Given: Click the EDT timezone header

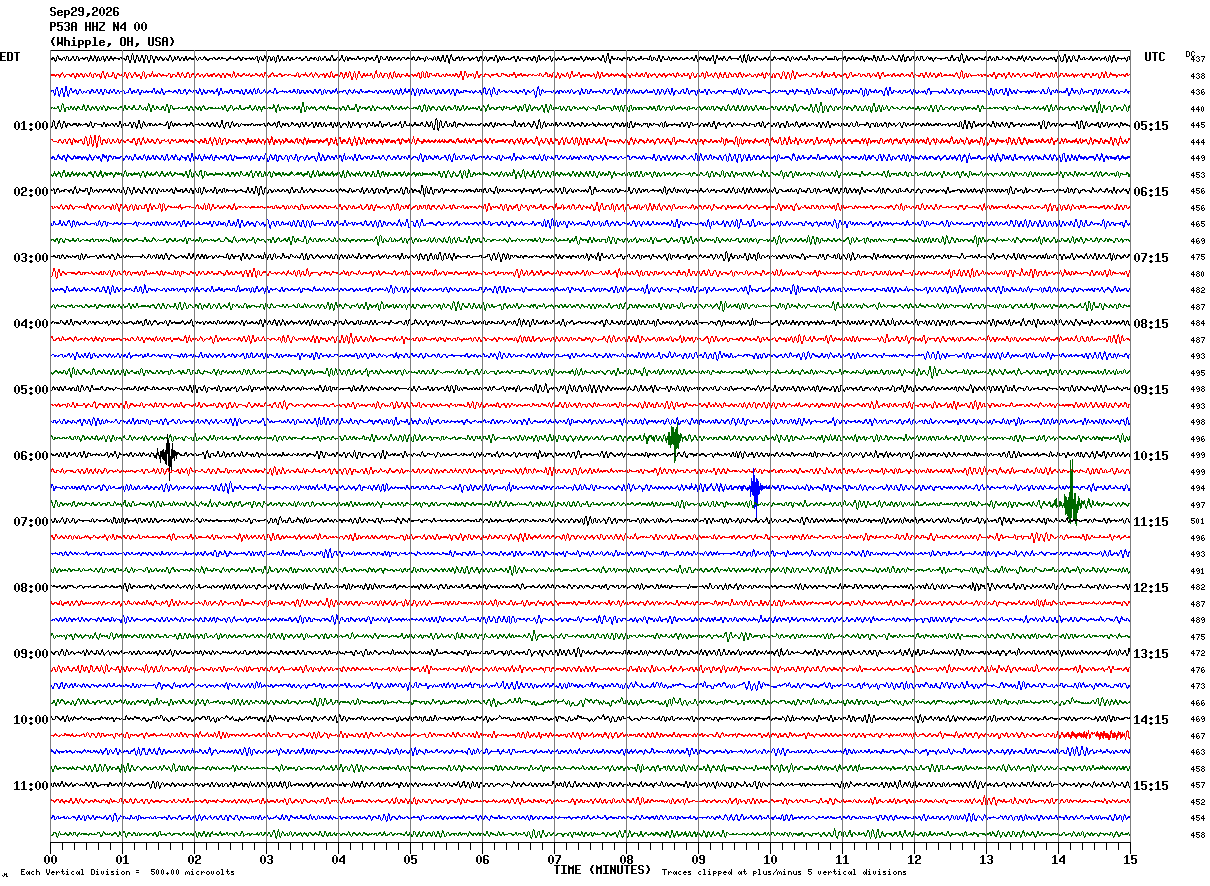Looking at the screenshot, I should point(10,57).
